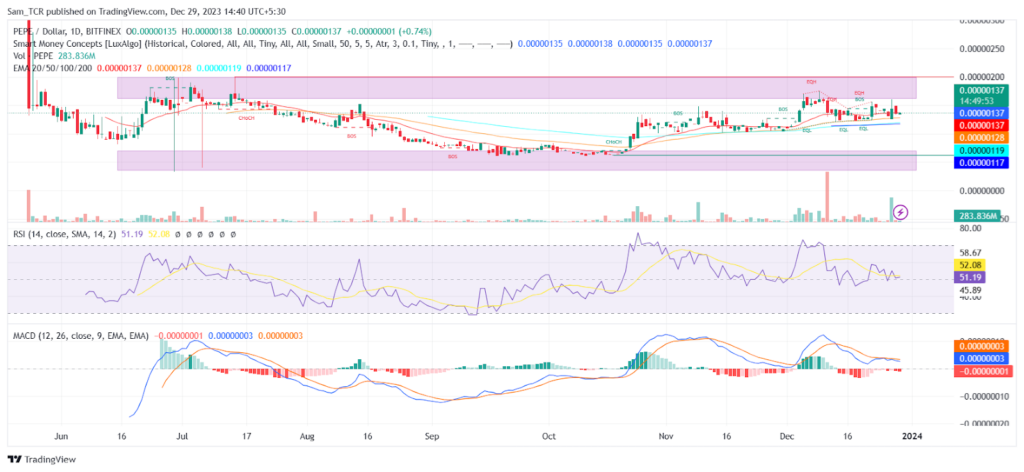Screen dimensions: 1024x472
Task: Click the yellow 52.08 RSI axis tag
Action: click(x=972, y=265)
